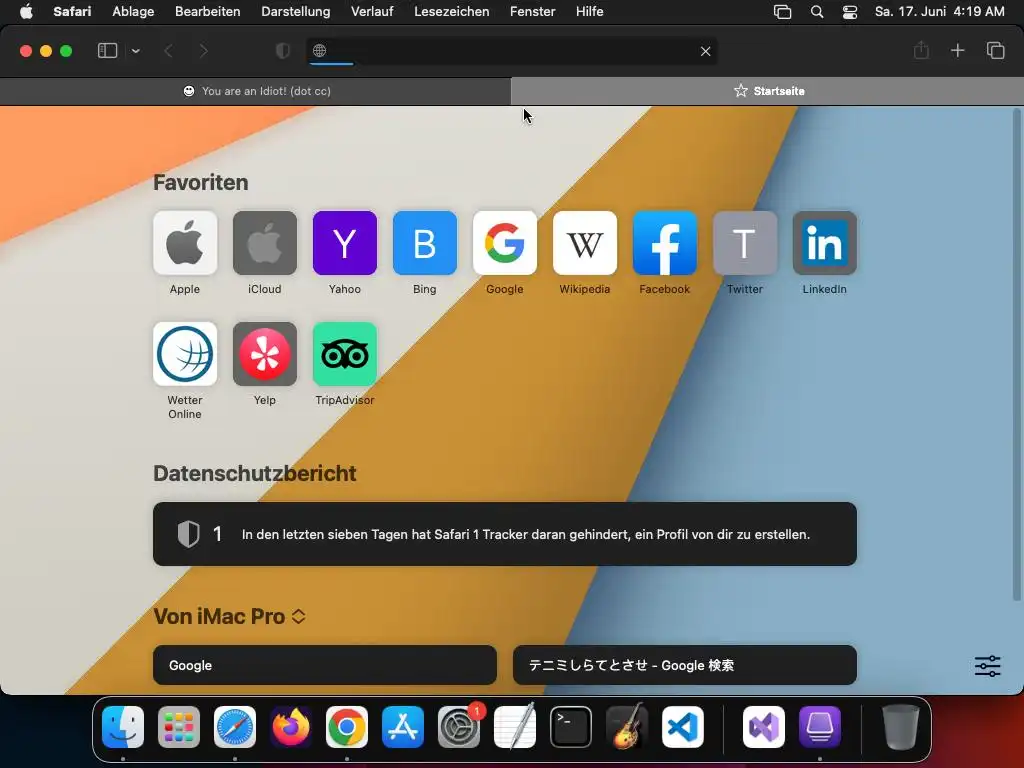Click the date and time in menu bar

tap(940, 12)
